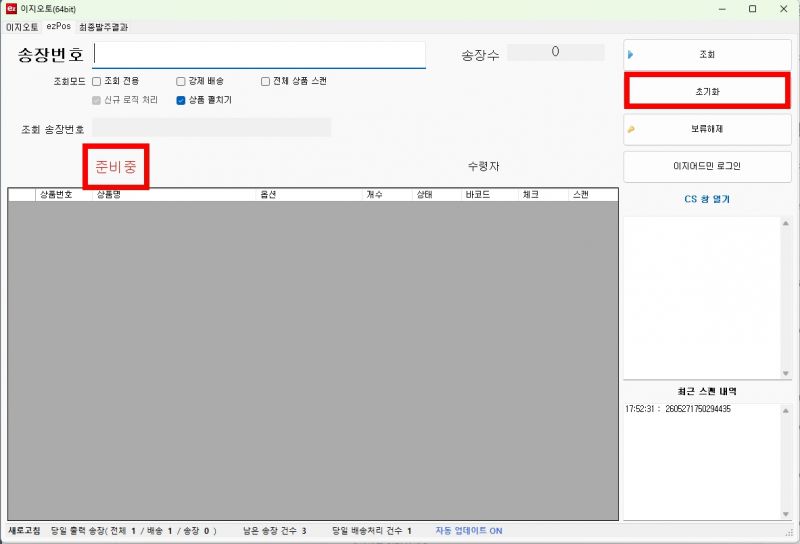
Task: Click the 남은 송장 건수 status text
Action: [x=274, y=531]
